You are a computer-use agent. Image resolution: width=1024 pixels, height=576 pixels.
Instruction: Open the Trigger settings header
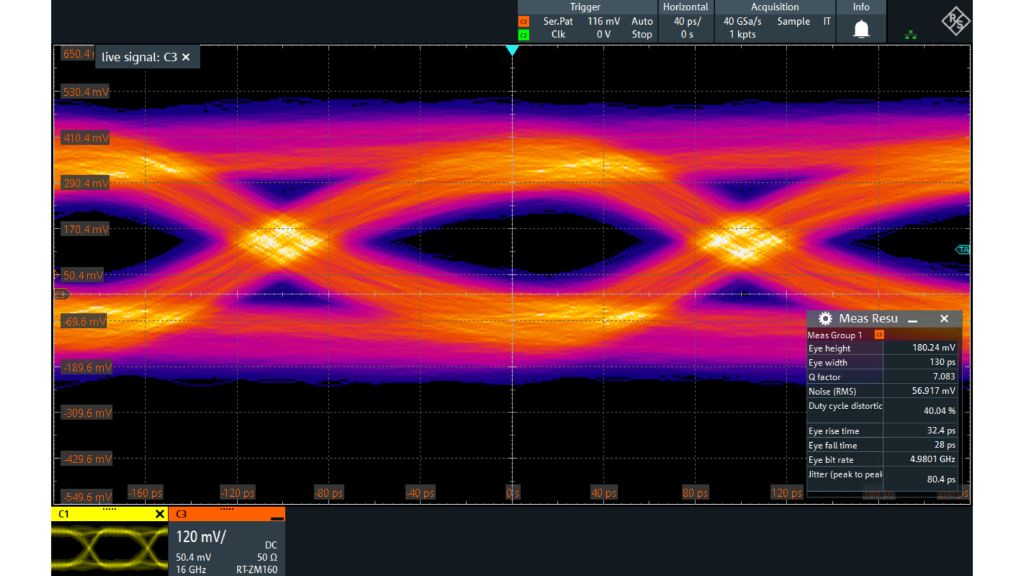[x=585, y=7]
